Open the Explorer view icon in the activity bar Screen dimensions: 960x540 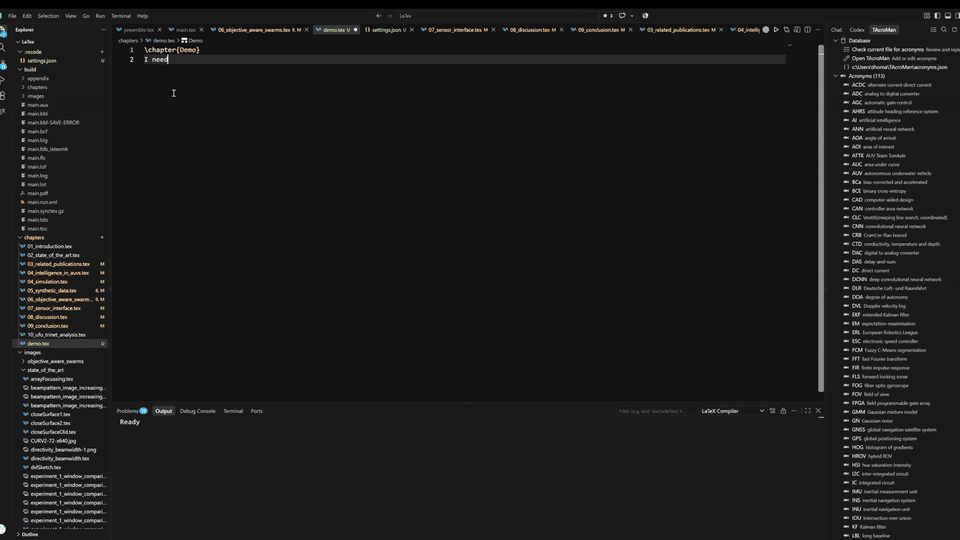click(2, 31)
